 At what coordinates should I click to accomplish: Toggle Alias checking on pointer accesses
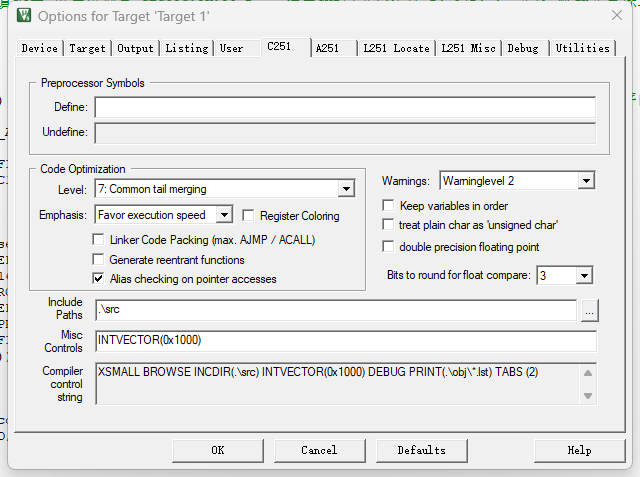click(99, 279)
